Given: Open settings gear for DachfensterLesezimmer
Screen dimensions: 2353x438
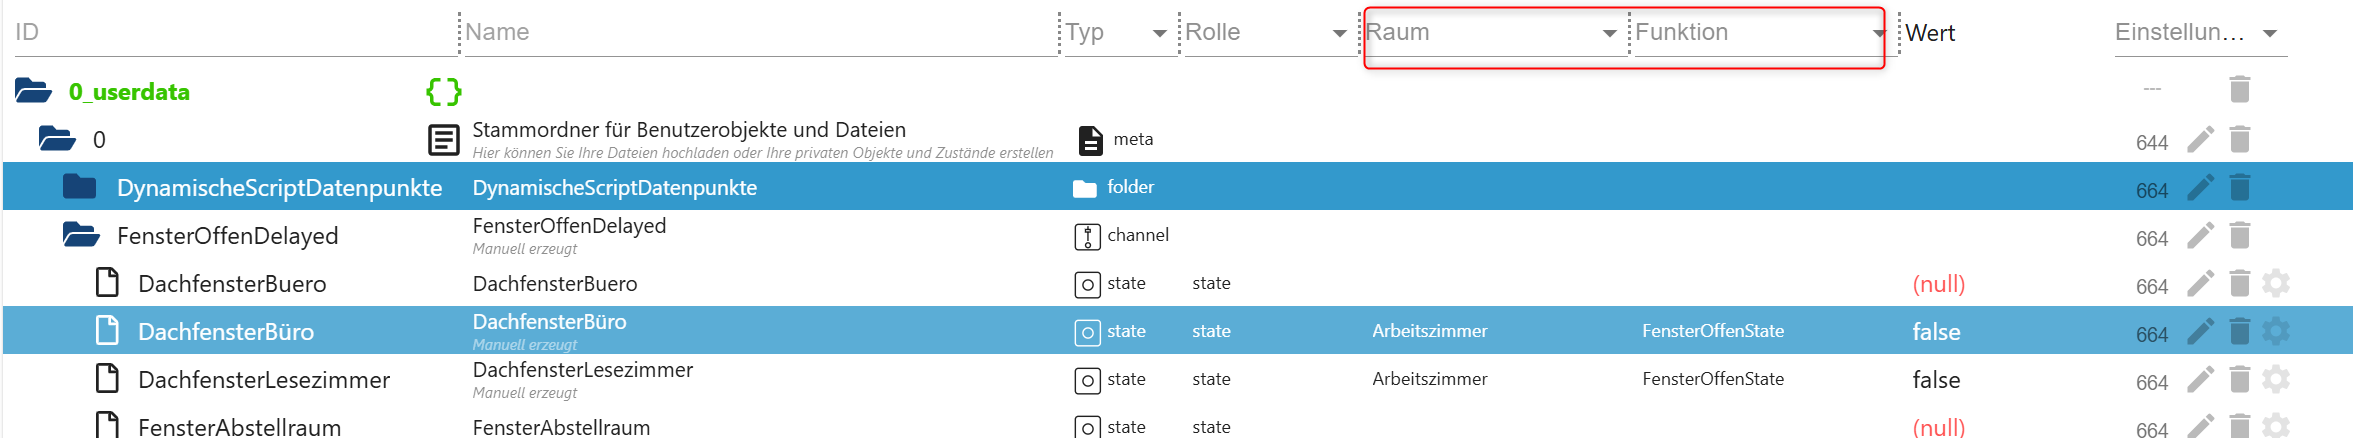Looking at the screenshot, I should (x=2276, y=379).
